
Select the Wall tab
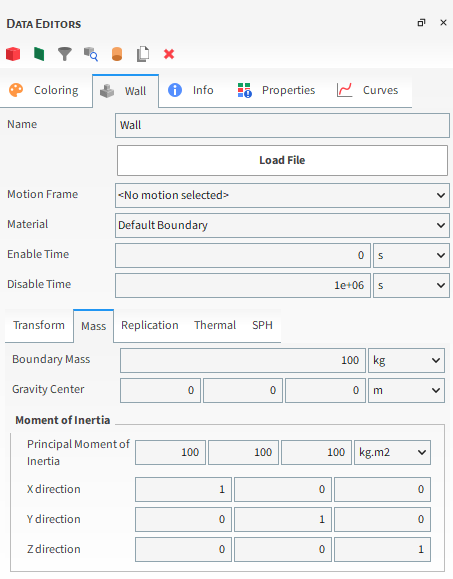[126, 91]
